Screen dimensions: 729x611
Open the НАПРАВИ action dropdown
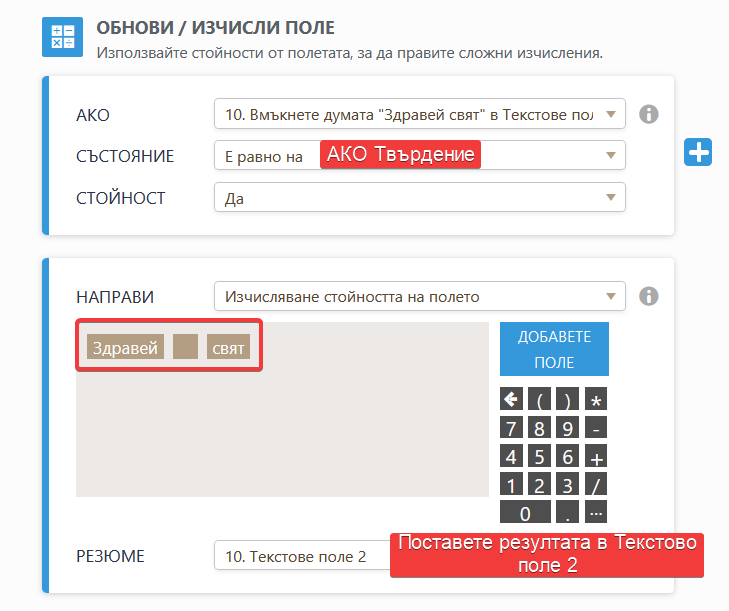pos(419,296)
